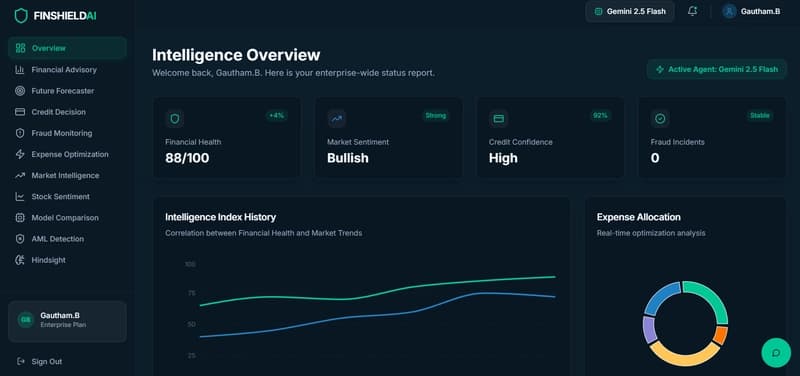Click the Credit Confidence card icon
Viewport: 800px width, 376px height.
coord(498,119)
